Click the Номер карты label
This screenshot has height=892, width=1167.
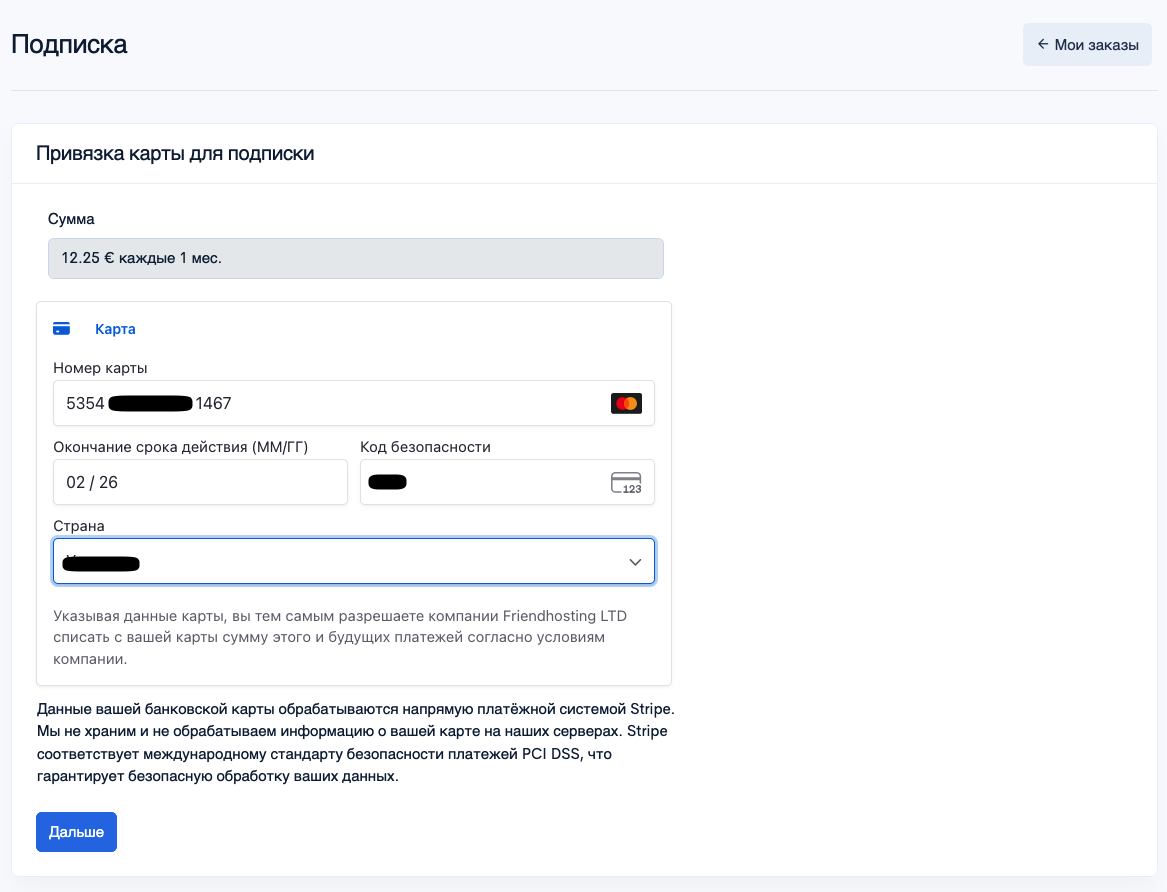(100, 368)
